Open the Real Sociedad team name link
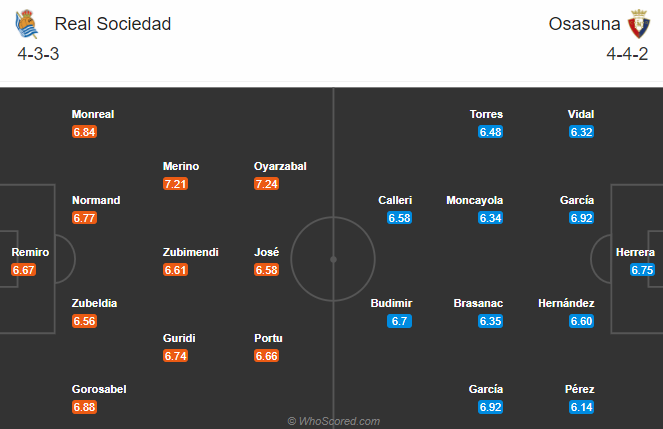 [x=113, y=24]
